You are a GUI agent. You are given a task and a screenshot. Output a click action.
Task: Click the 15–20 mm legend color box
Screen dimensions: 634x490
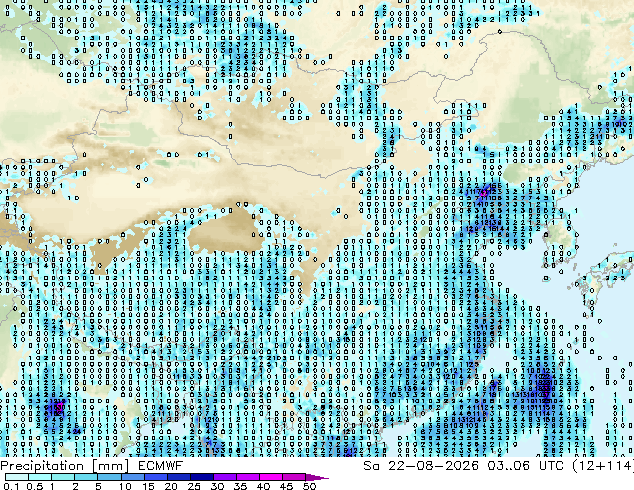[x=156, y=477]
